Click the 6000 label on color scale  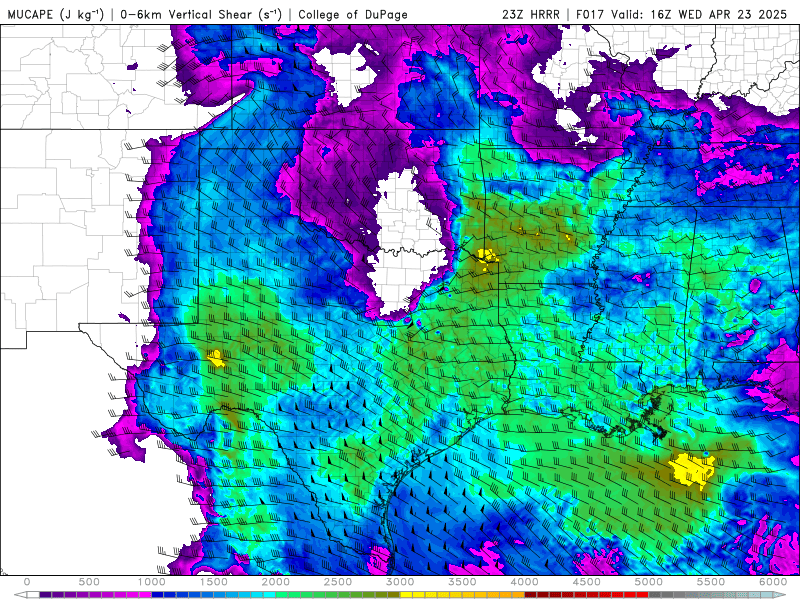[773, 582]
